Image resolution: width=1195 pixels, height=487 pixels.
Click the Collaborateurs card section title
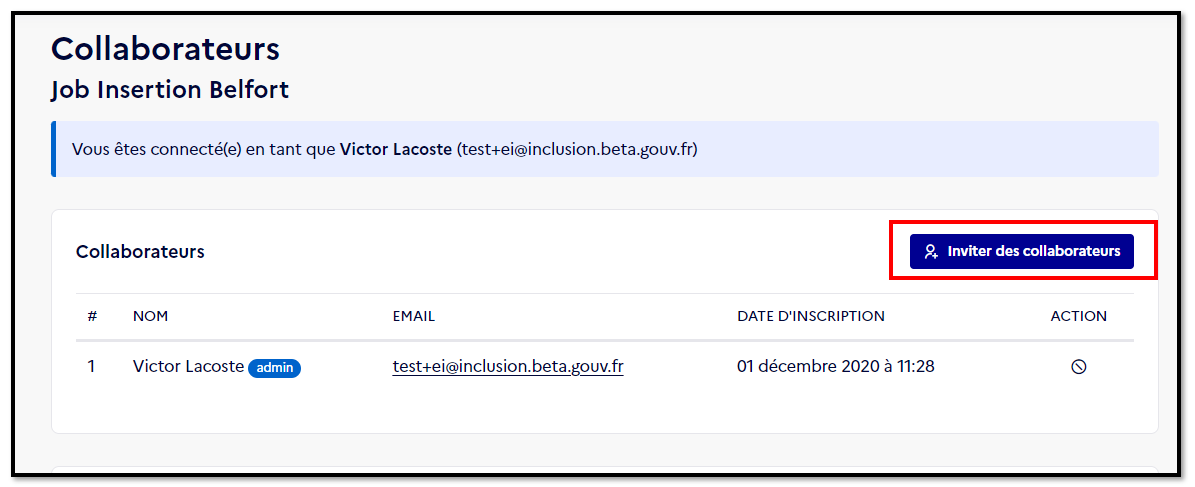click(140, 252)
